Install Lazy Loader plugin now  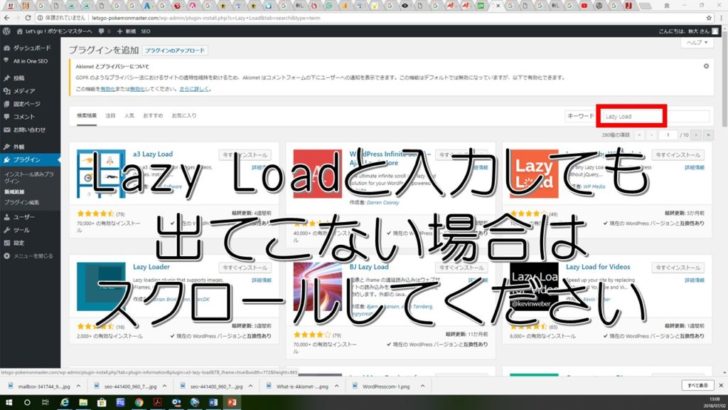[245, 267]
